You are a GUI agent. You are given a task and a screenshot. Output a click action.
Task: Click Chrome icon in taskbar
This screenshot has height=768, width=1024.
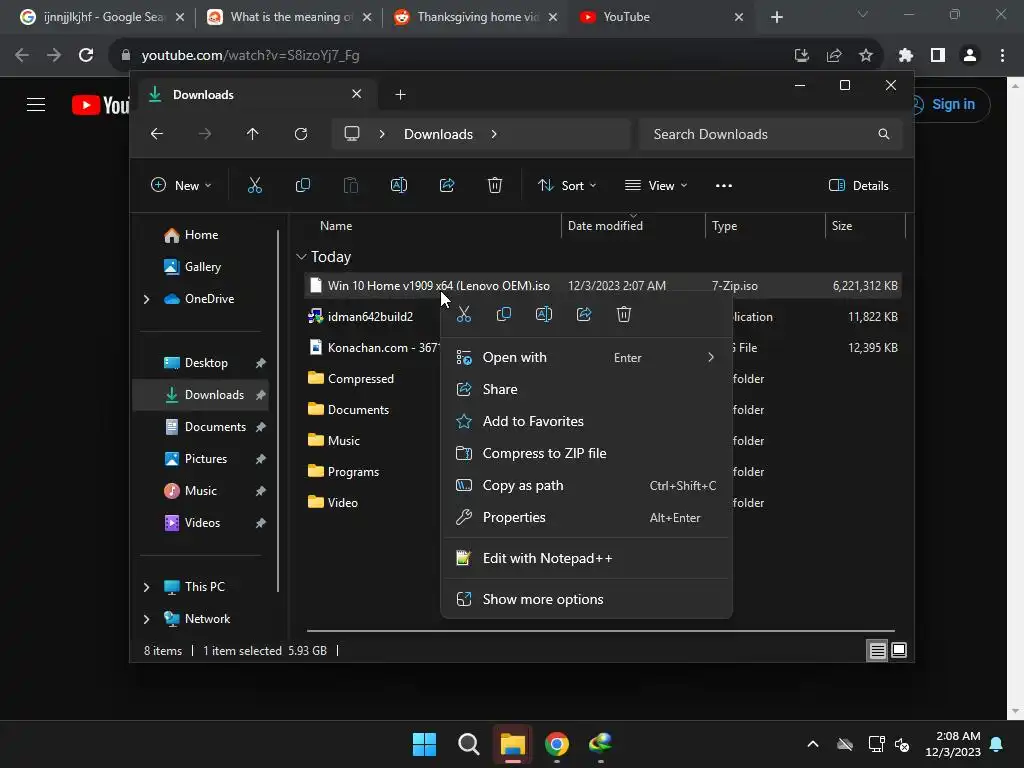[x=557, y=744]
